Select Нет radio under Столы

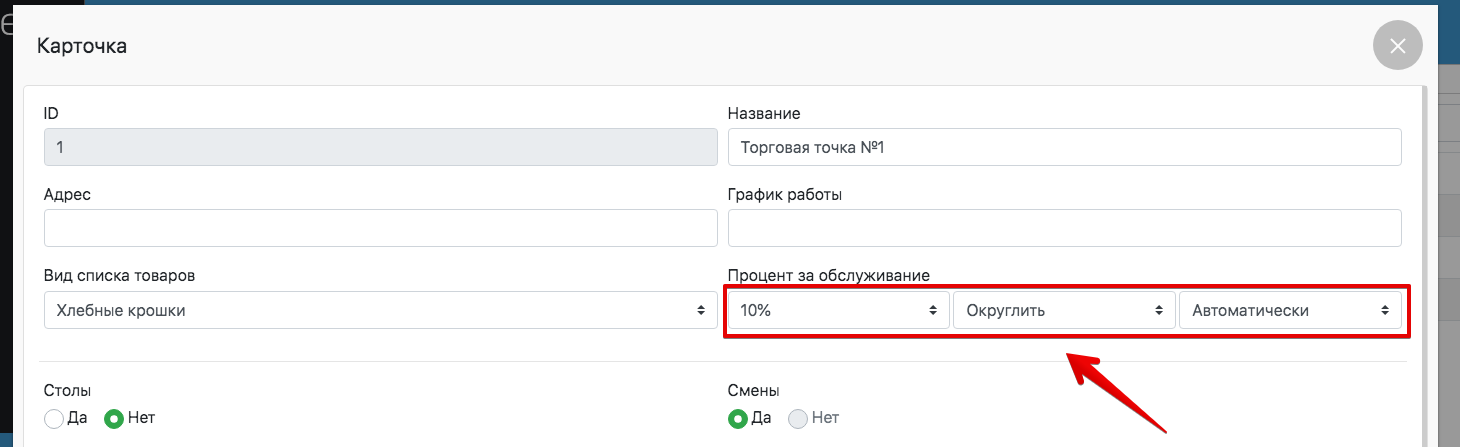114,419
